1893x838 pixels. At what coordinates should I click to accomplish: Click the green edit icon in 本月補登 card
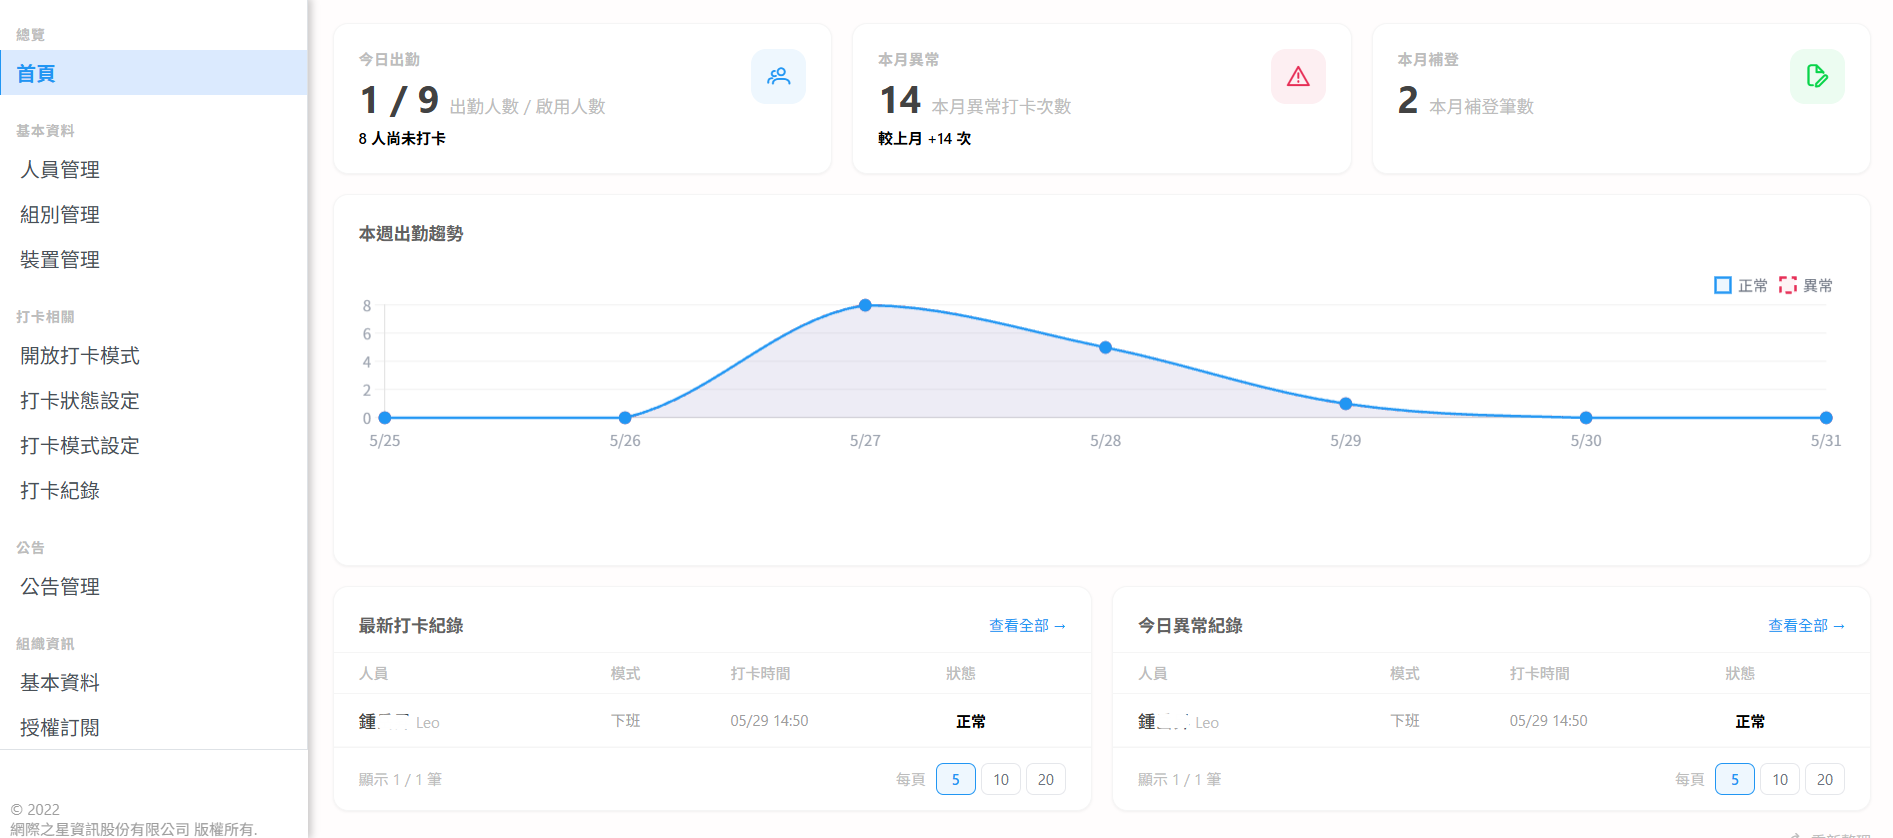pyautogui.click(x=1817, y=76)
